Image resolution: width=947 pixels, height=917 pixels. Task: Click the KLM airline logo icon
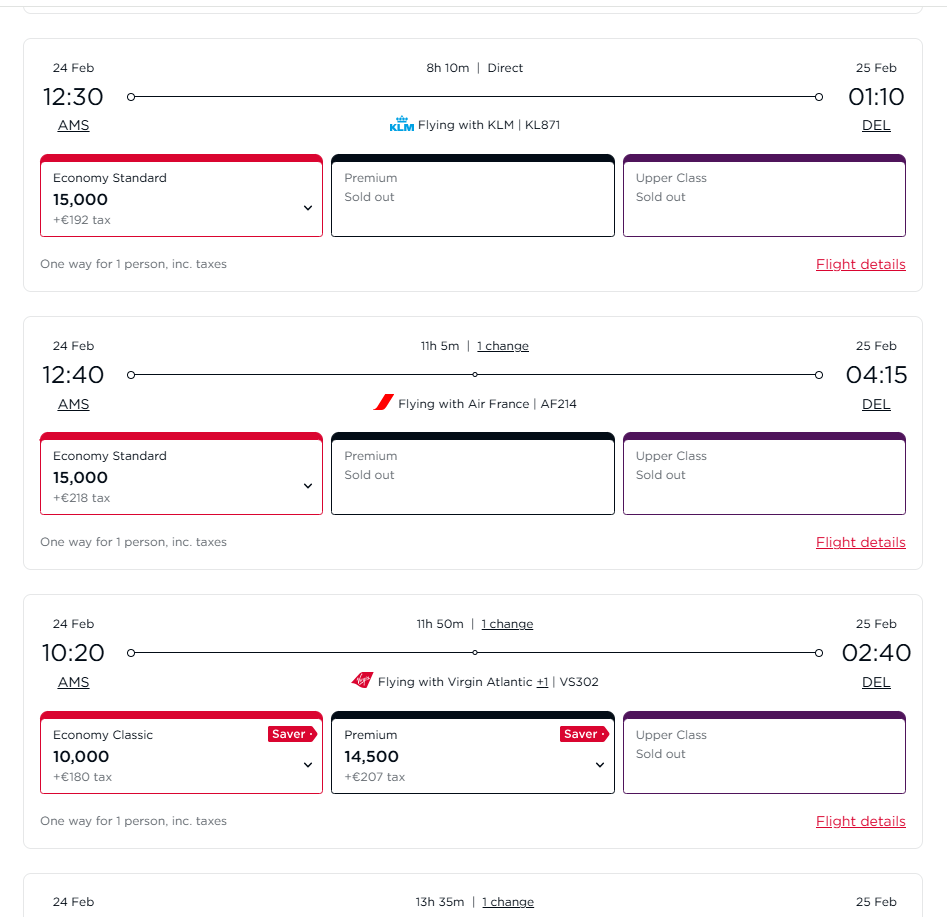(401, 125)
